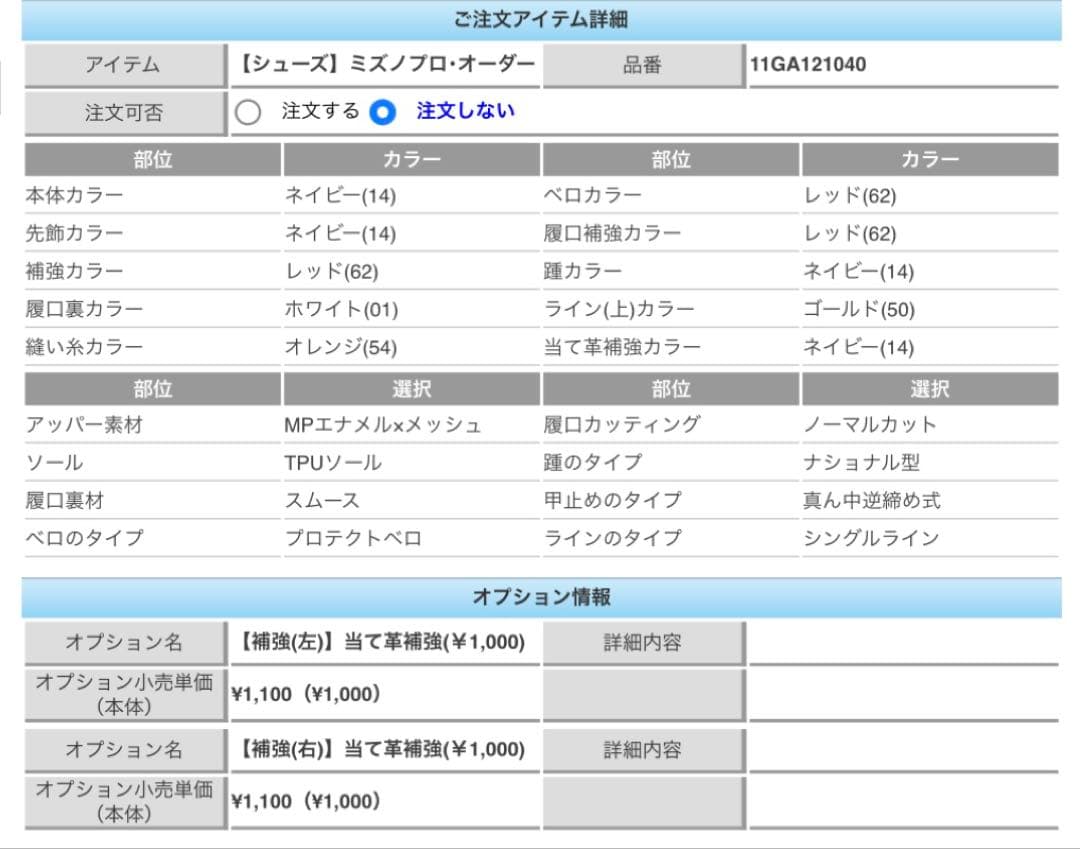The height and width of the screenshot is (849, 1080).
Task: Click the 甲止めのタイプ row label
Action: click(613, 500)
